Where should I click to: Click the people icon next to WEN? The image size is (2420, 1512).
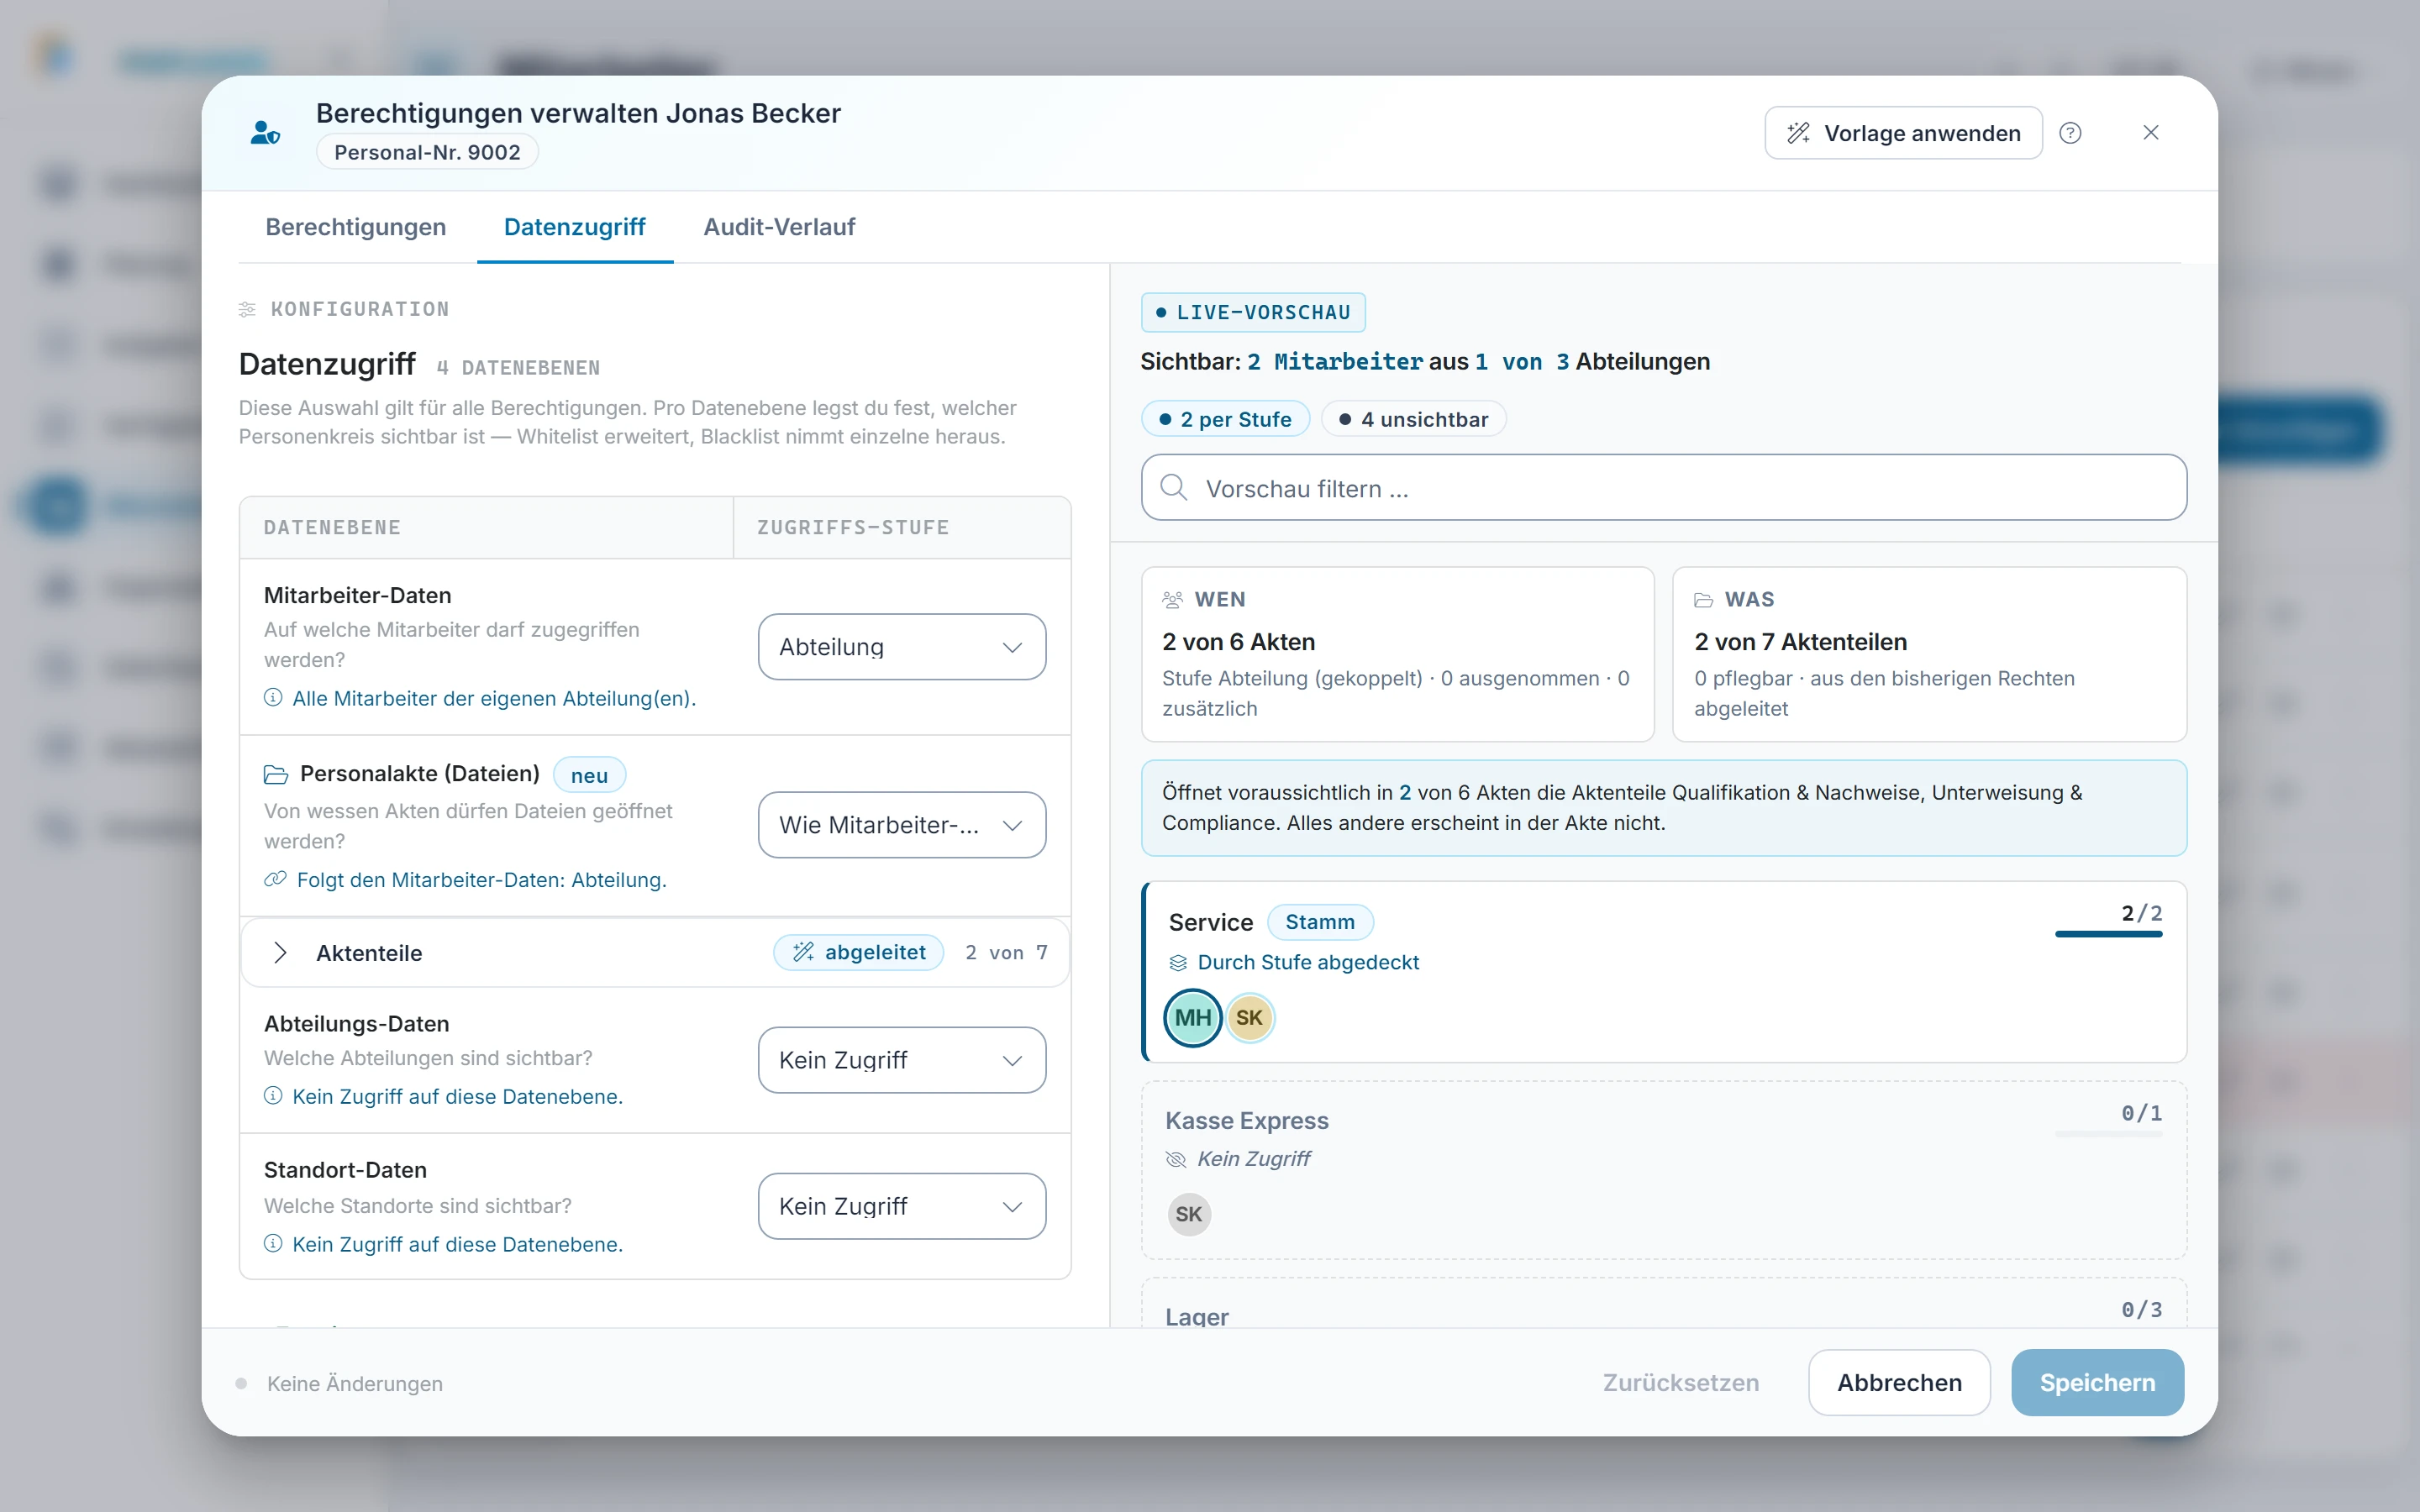1173,600
